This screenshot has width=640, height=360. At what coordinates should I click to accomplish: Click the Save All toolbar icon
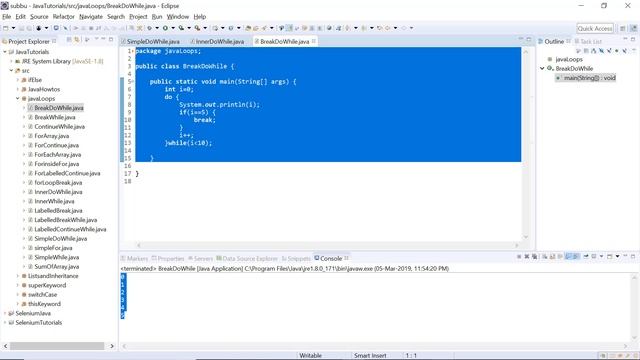pos(29,28)
